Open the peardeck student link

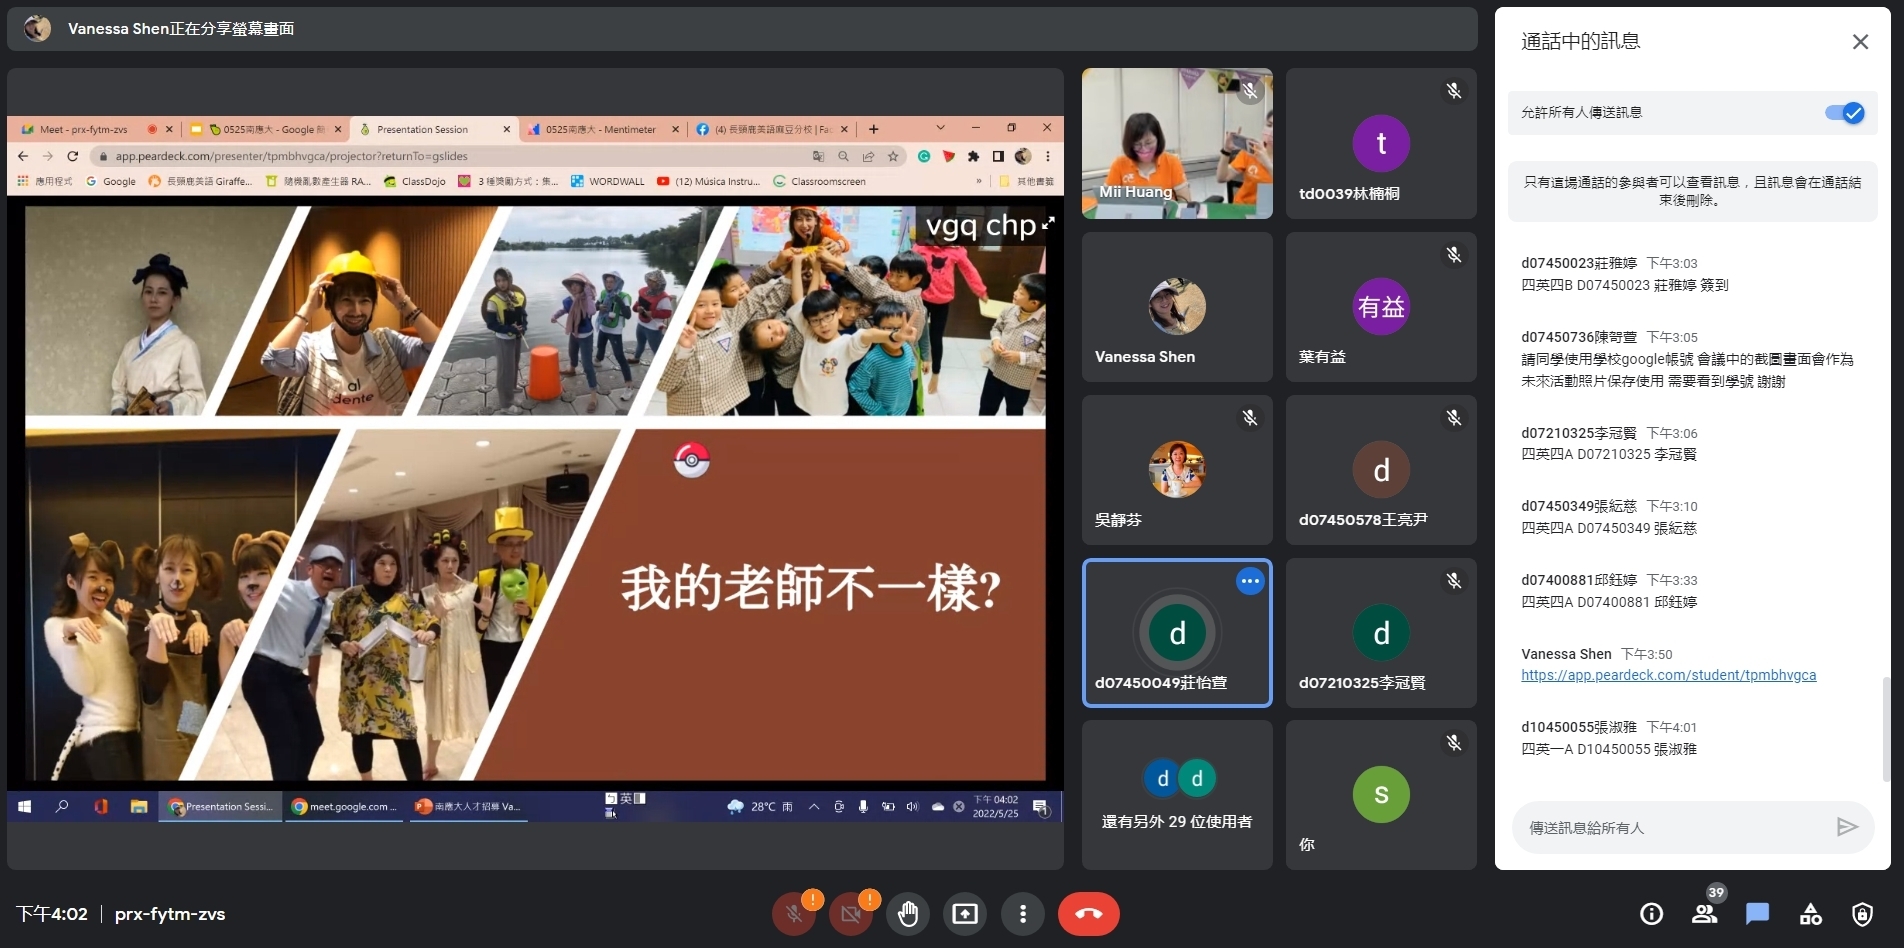(1668, 675)
